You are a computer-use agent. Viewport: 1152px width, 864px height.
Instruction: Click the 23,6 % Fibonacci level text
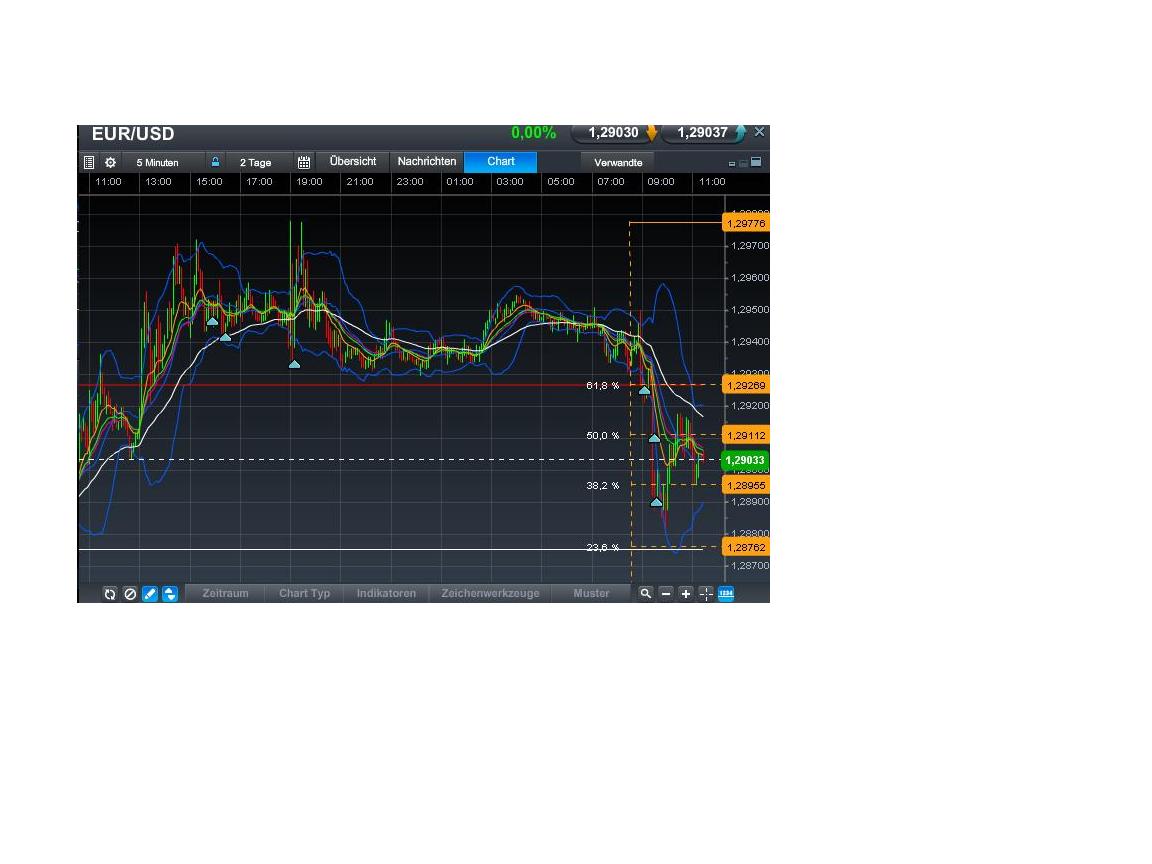[x=602, y=547]
